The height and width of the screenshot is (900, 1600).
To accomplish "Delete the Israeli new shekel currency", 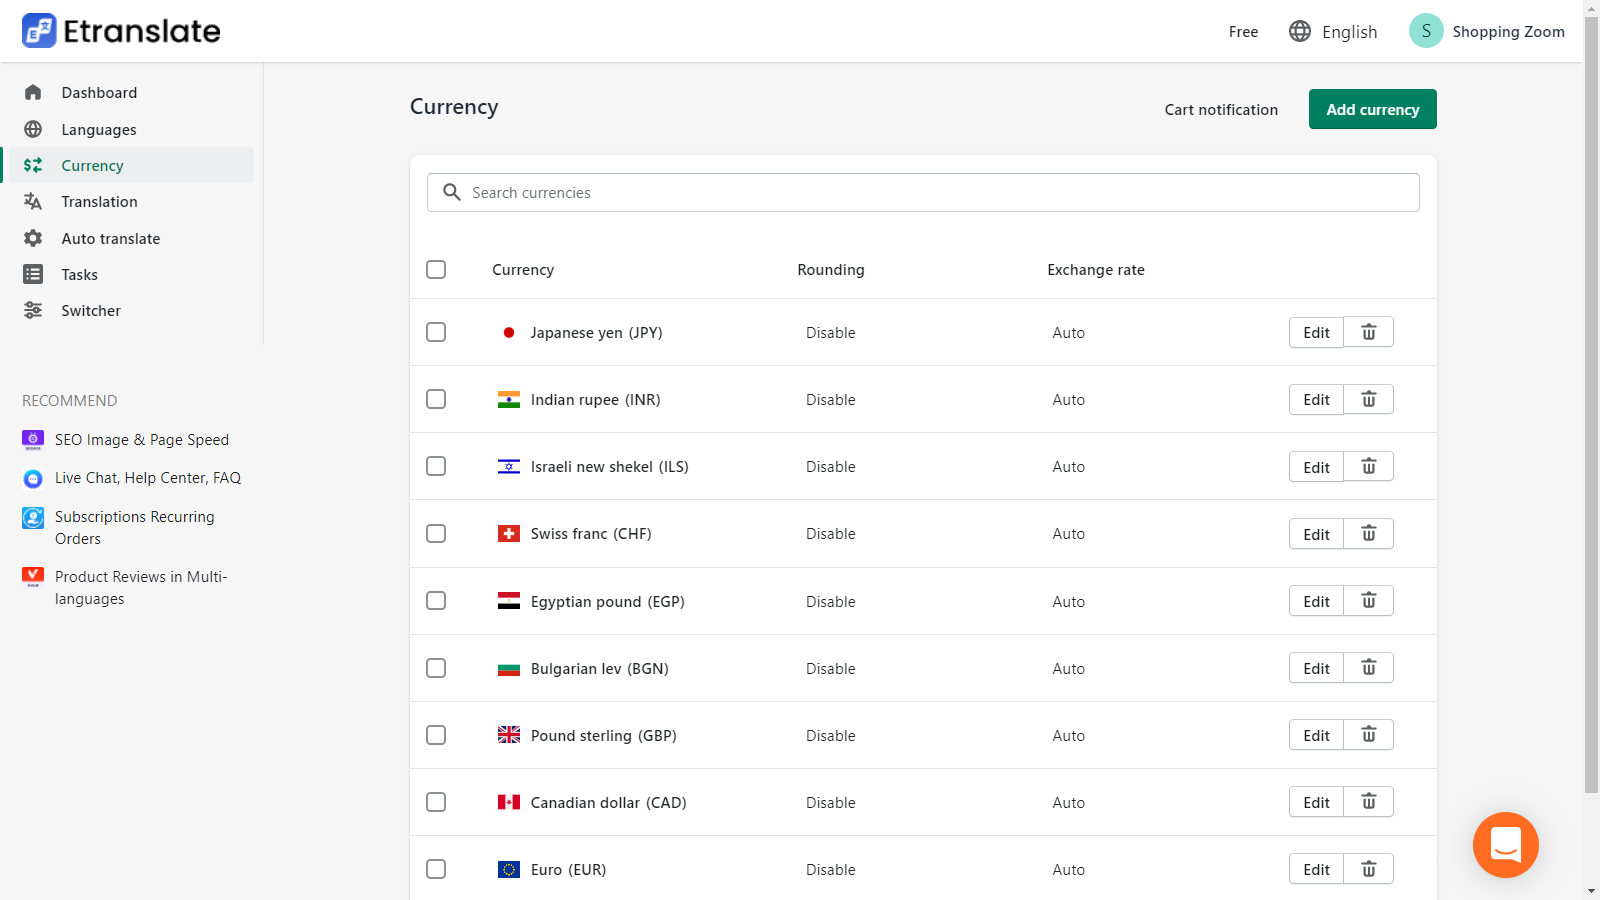I will [x=1369, y=466].
